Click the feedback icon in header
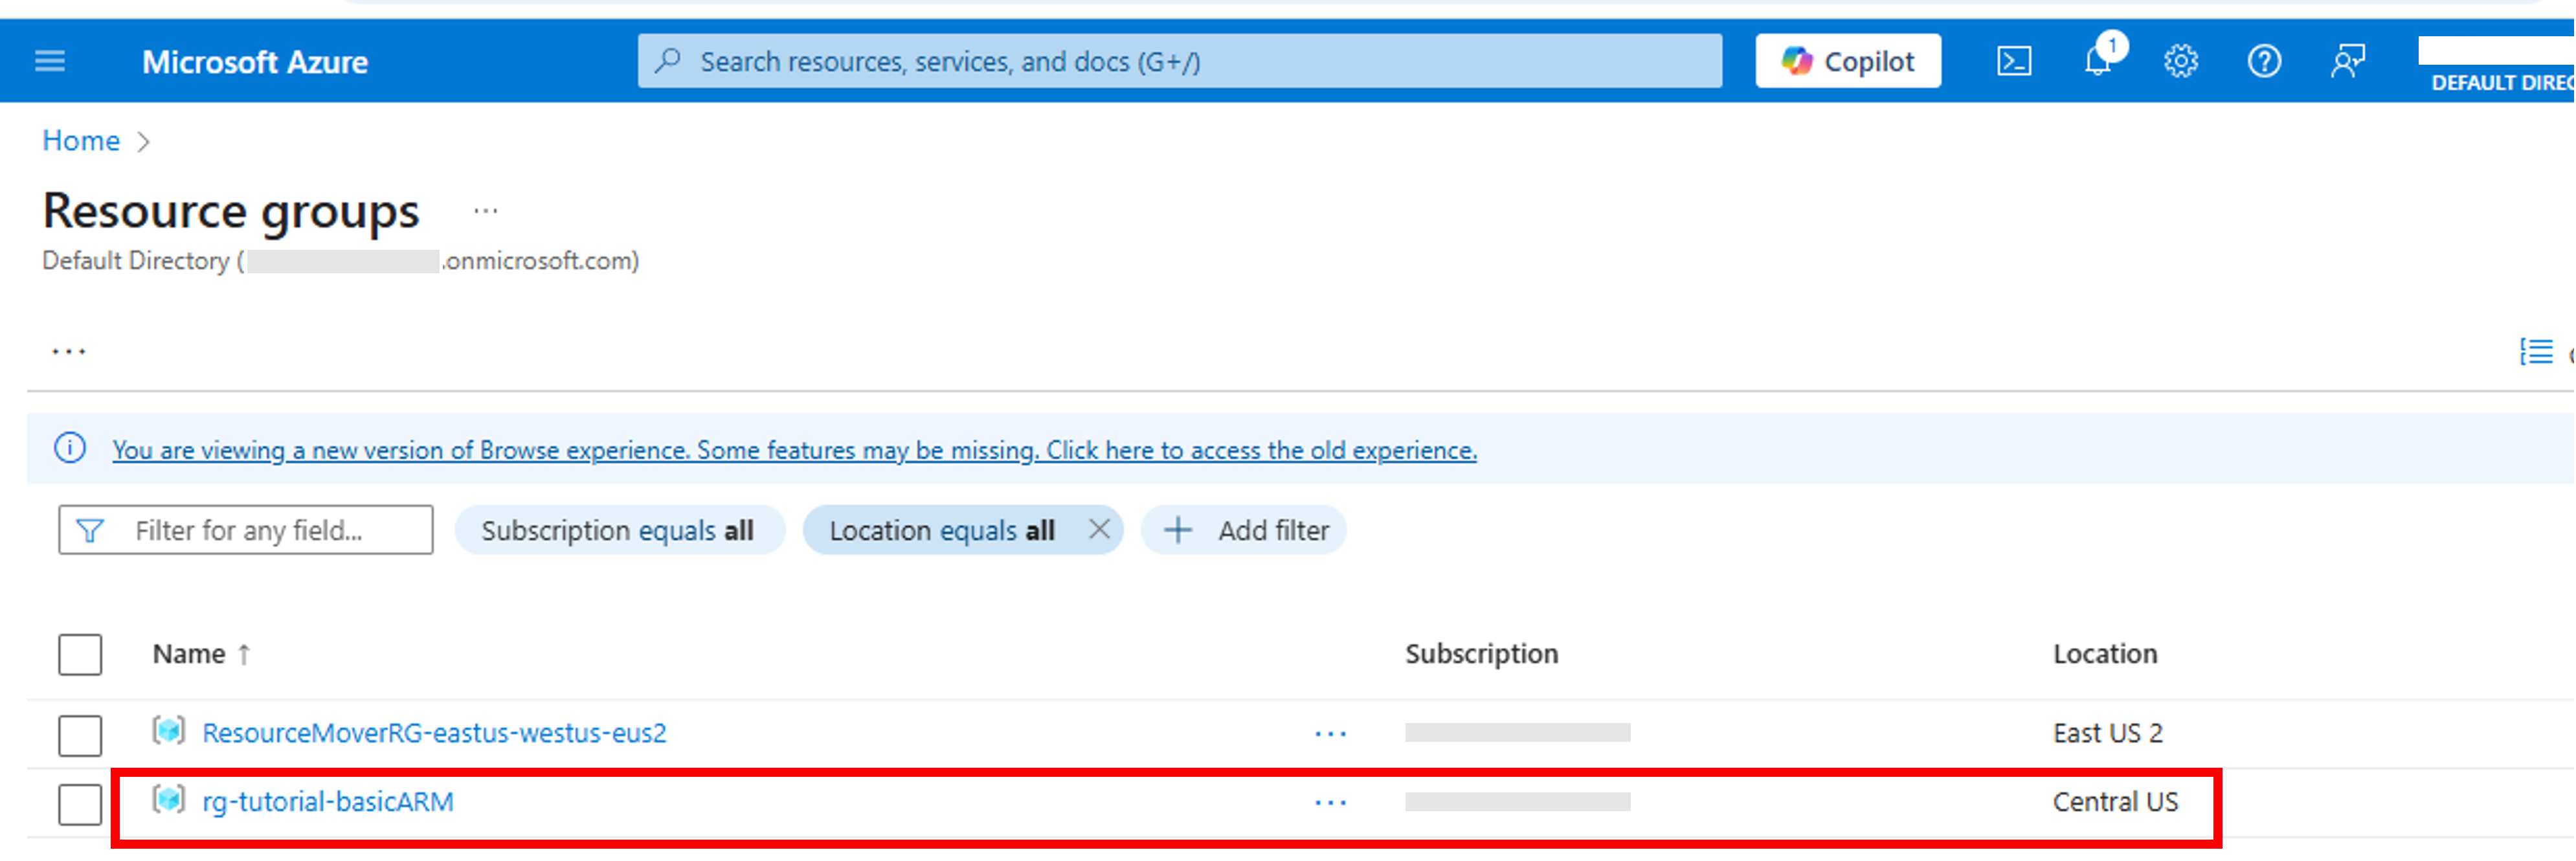 [x=2347, y=62]
